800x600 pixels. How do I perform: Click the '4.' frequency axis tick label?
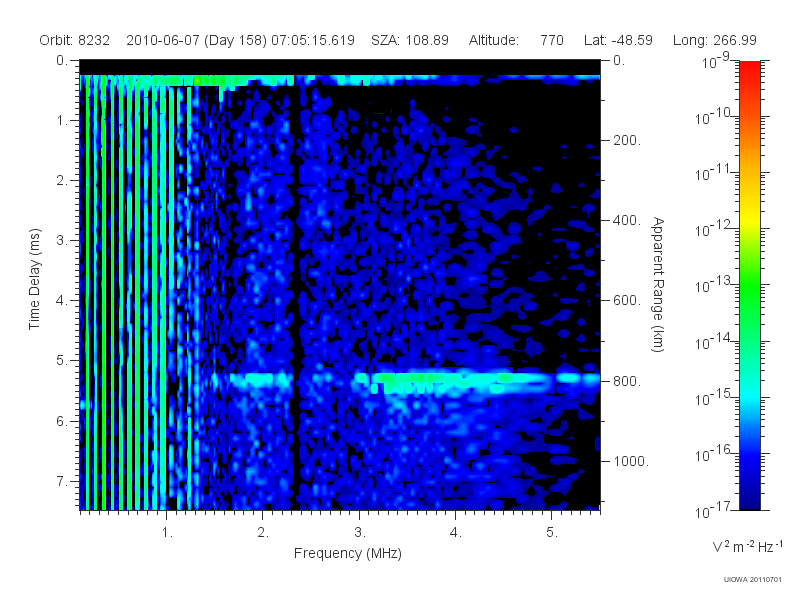456,533
